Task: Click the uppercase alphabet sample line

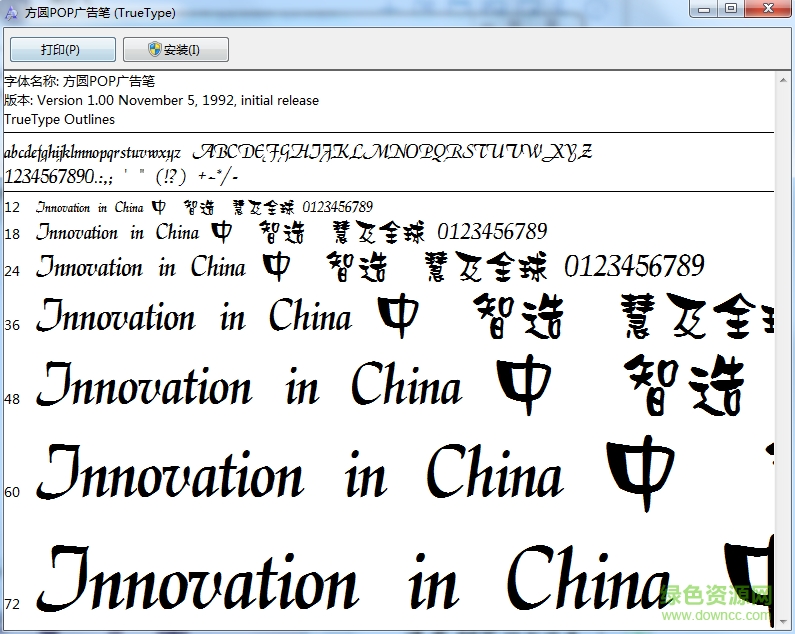Action: (x=392, y=152)
